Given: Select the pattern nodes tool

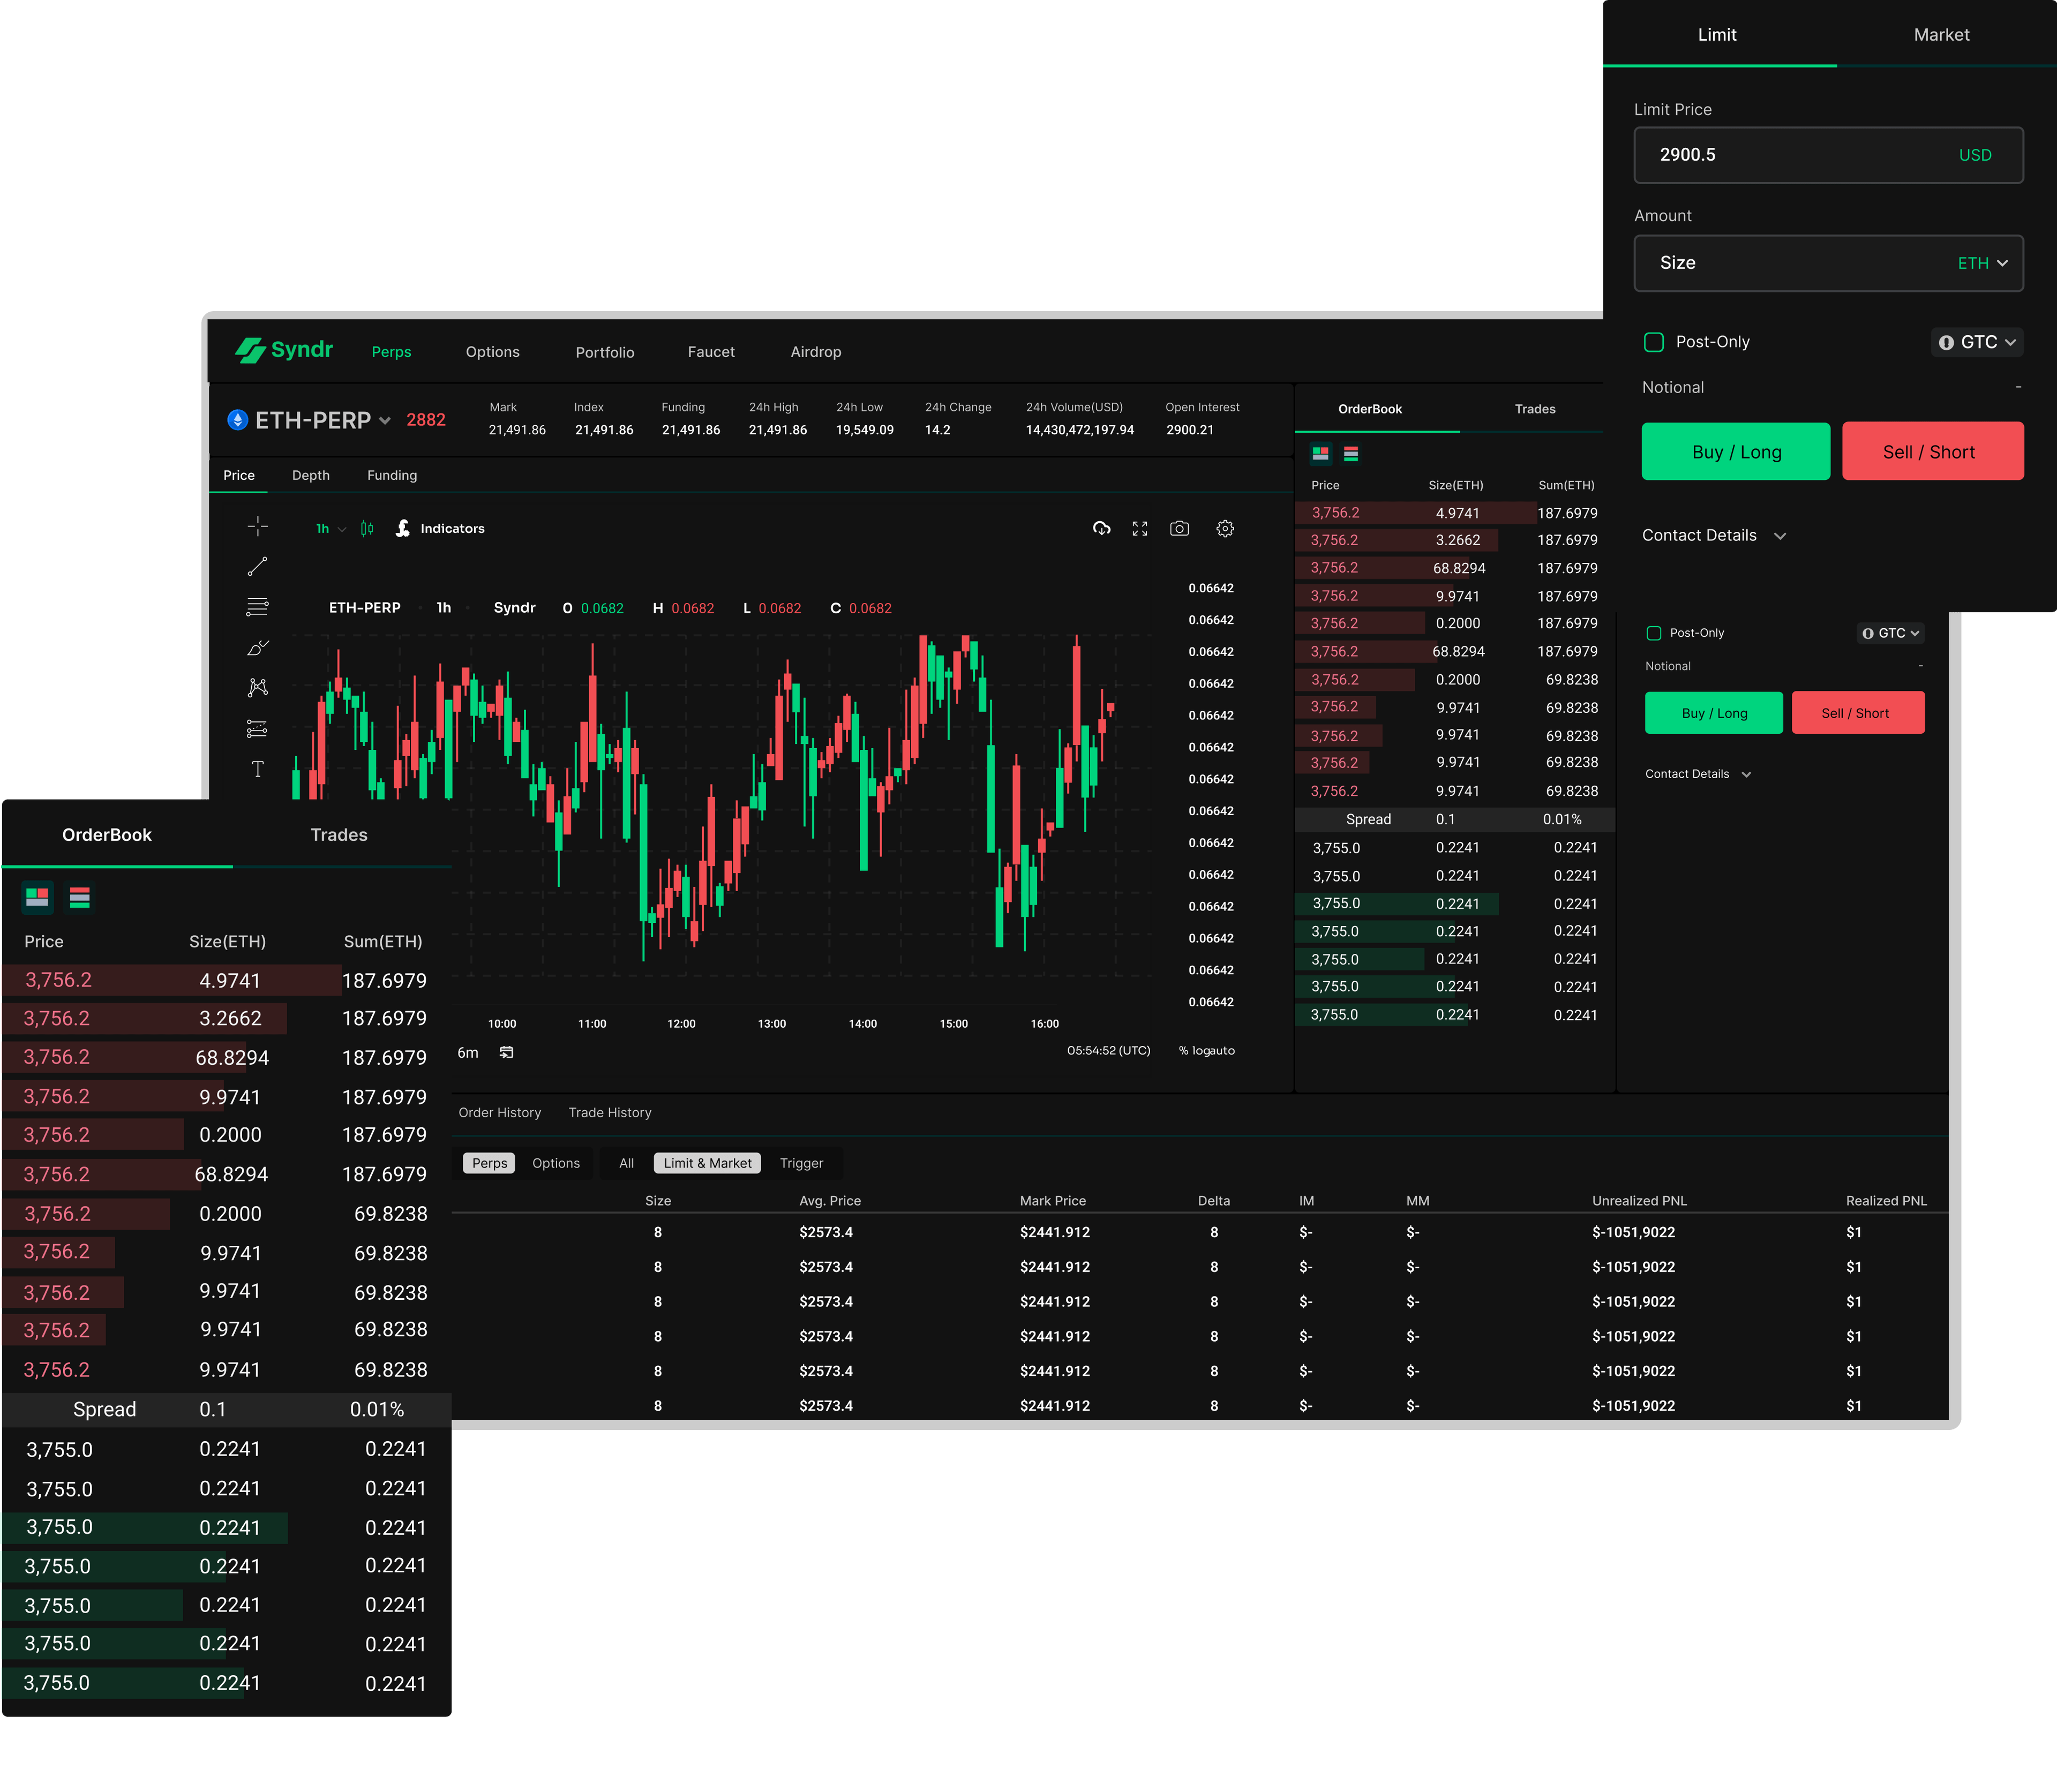Looking at the screenshot, I should 257,687.
